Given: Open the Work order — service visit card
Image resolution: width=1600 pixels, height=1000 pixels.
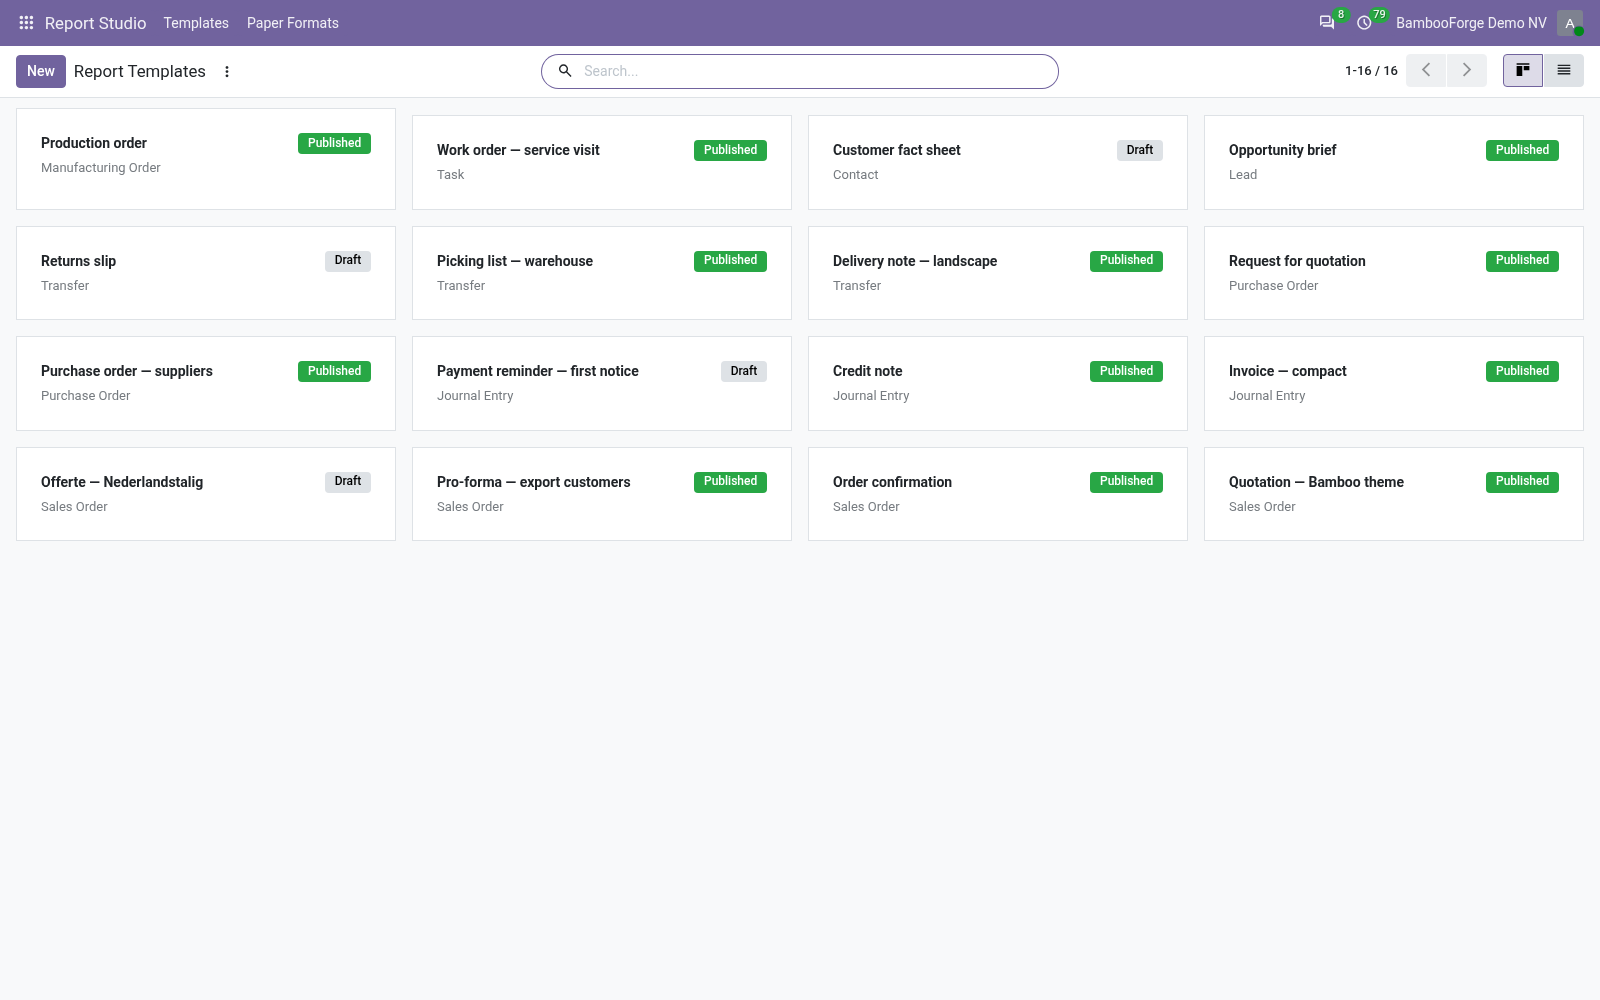Looking at the screenshot, I should [602, 162].
